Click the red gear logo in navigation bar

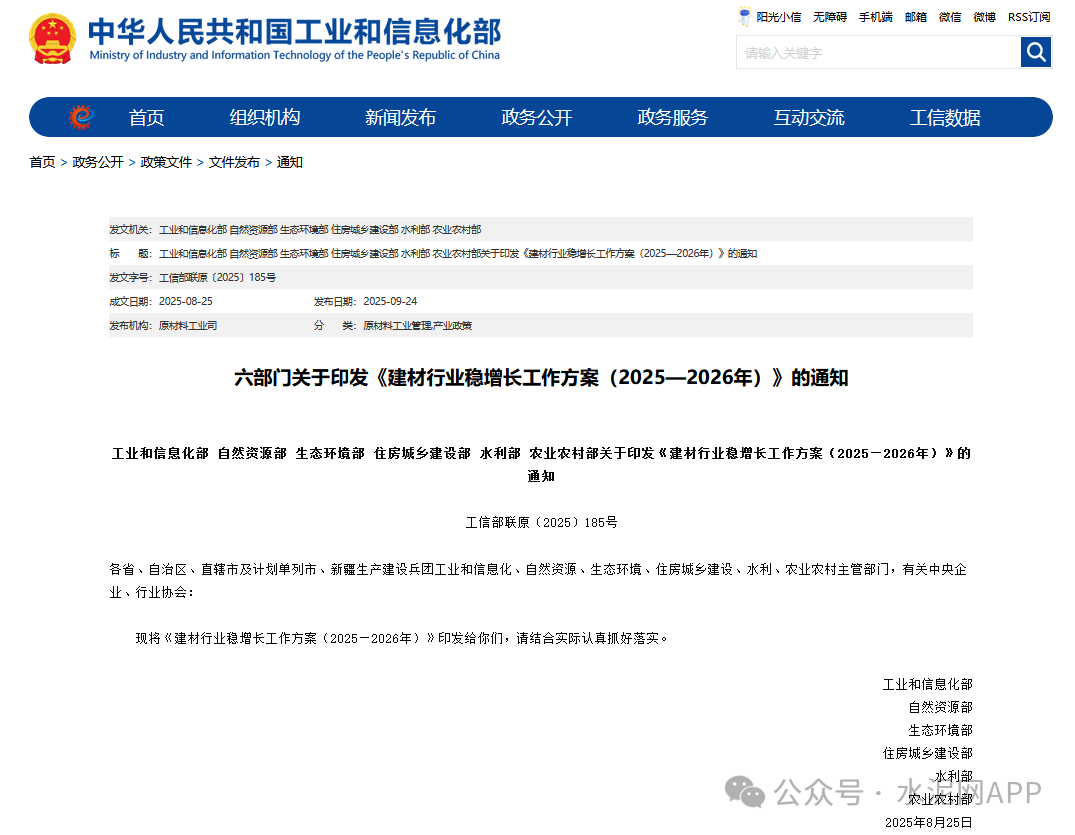coord(81,117)
